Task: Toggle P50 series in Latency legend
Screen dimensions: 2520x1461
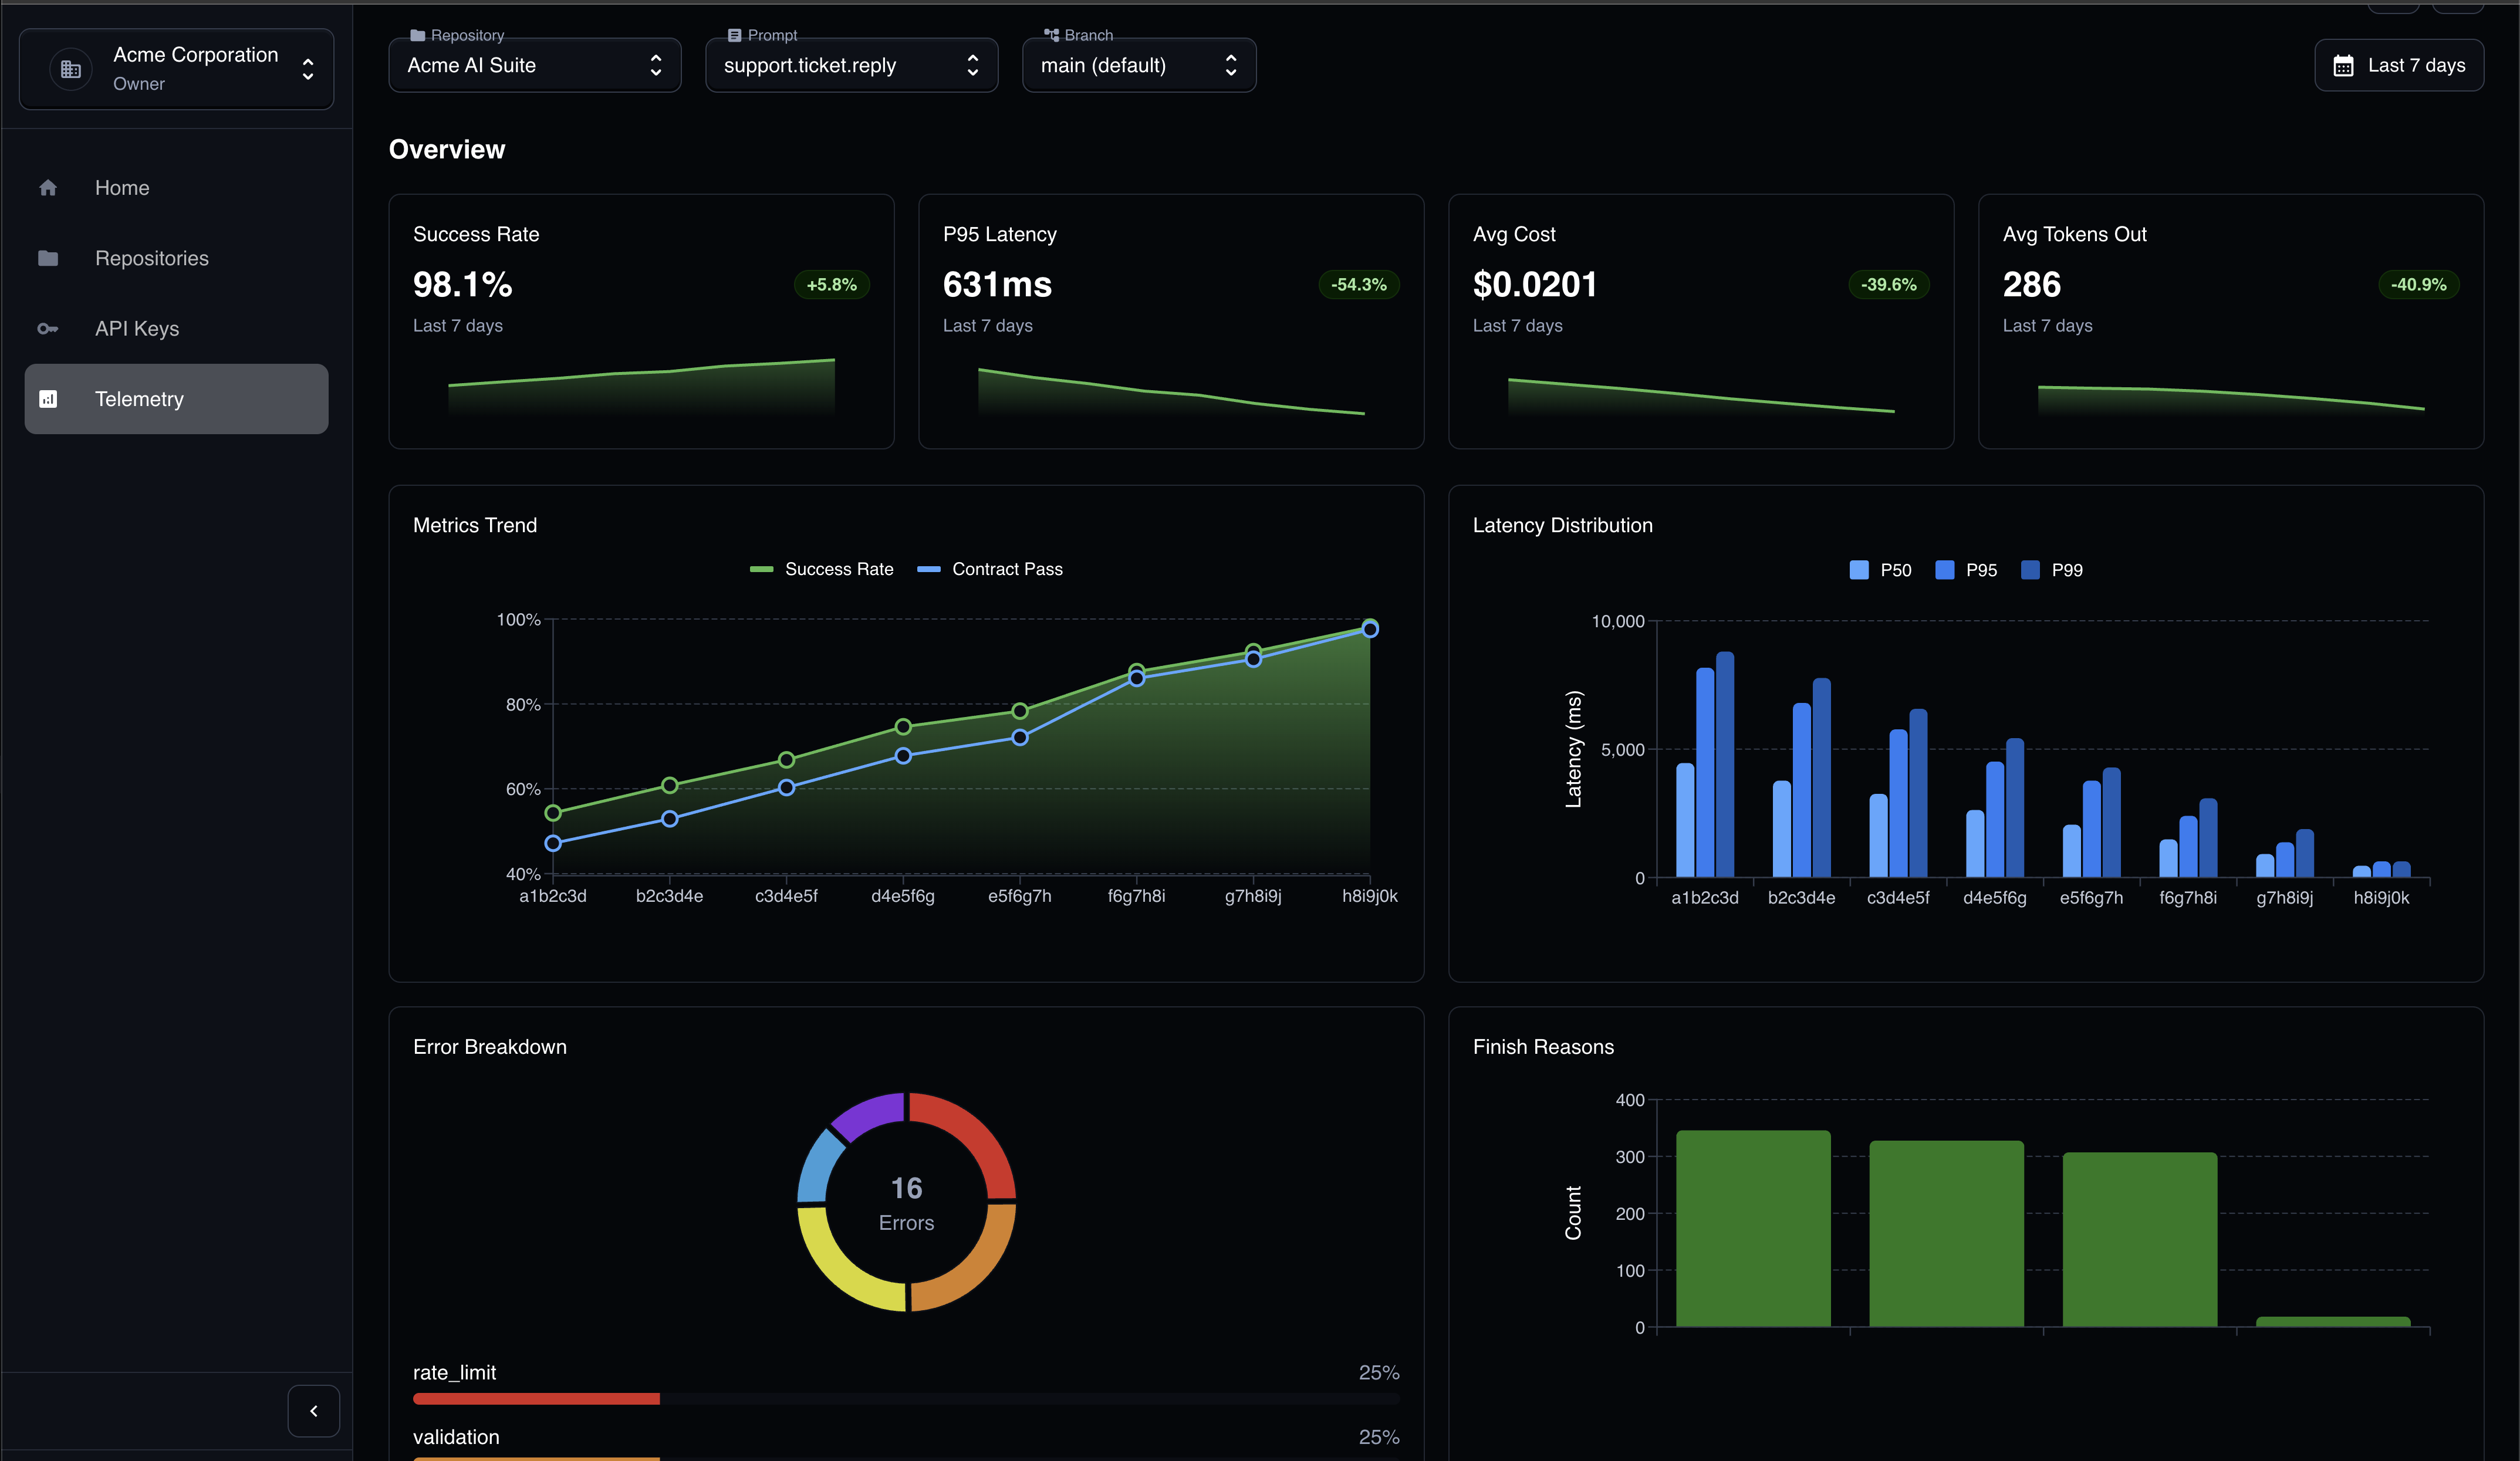Action: pyautogui.click(x=1880, y=570)
